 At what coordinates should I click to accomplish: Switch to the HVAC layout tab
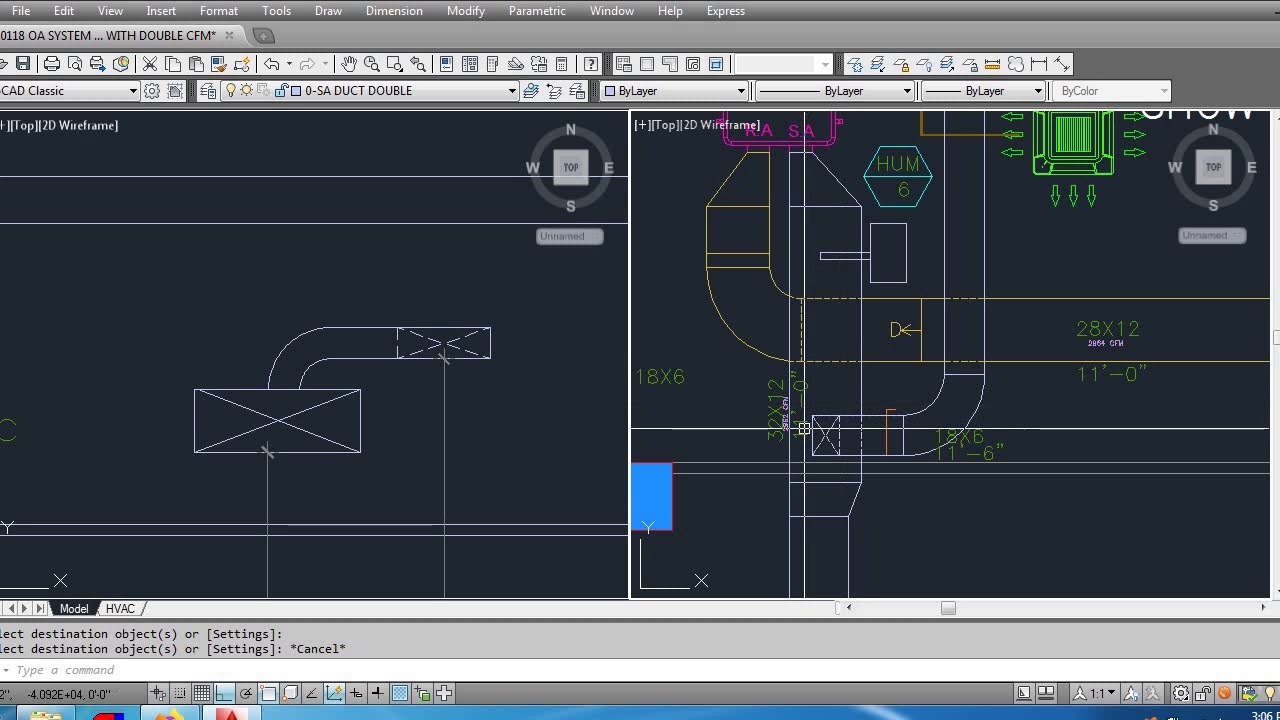[120, 608]
